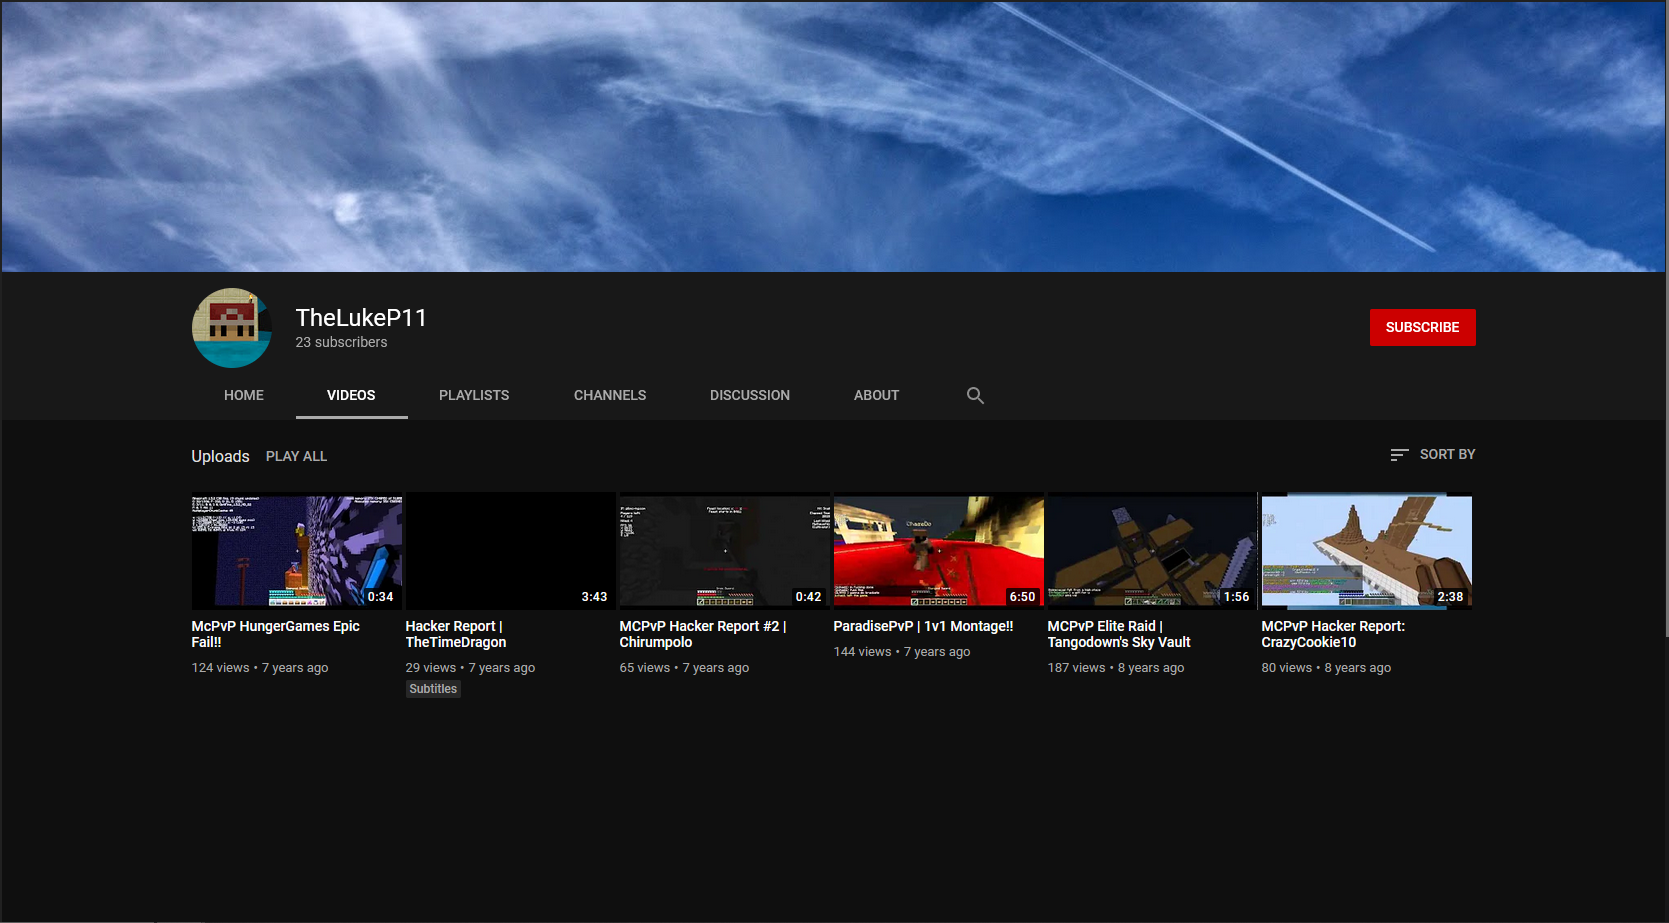
Task: Click the Uploads section heading
Action: coord(220,456)
